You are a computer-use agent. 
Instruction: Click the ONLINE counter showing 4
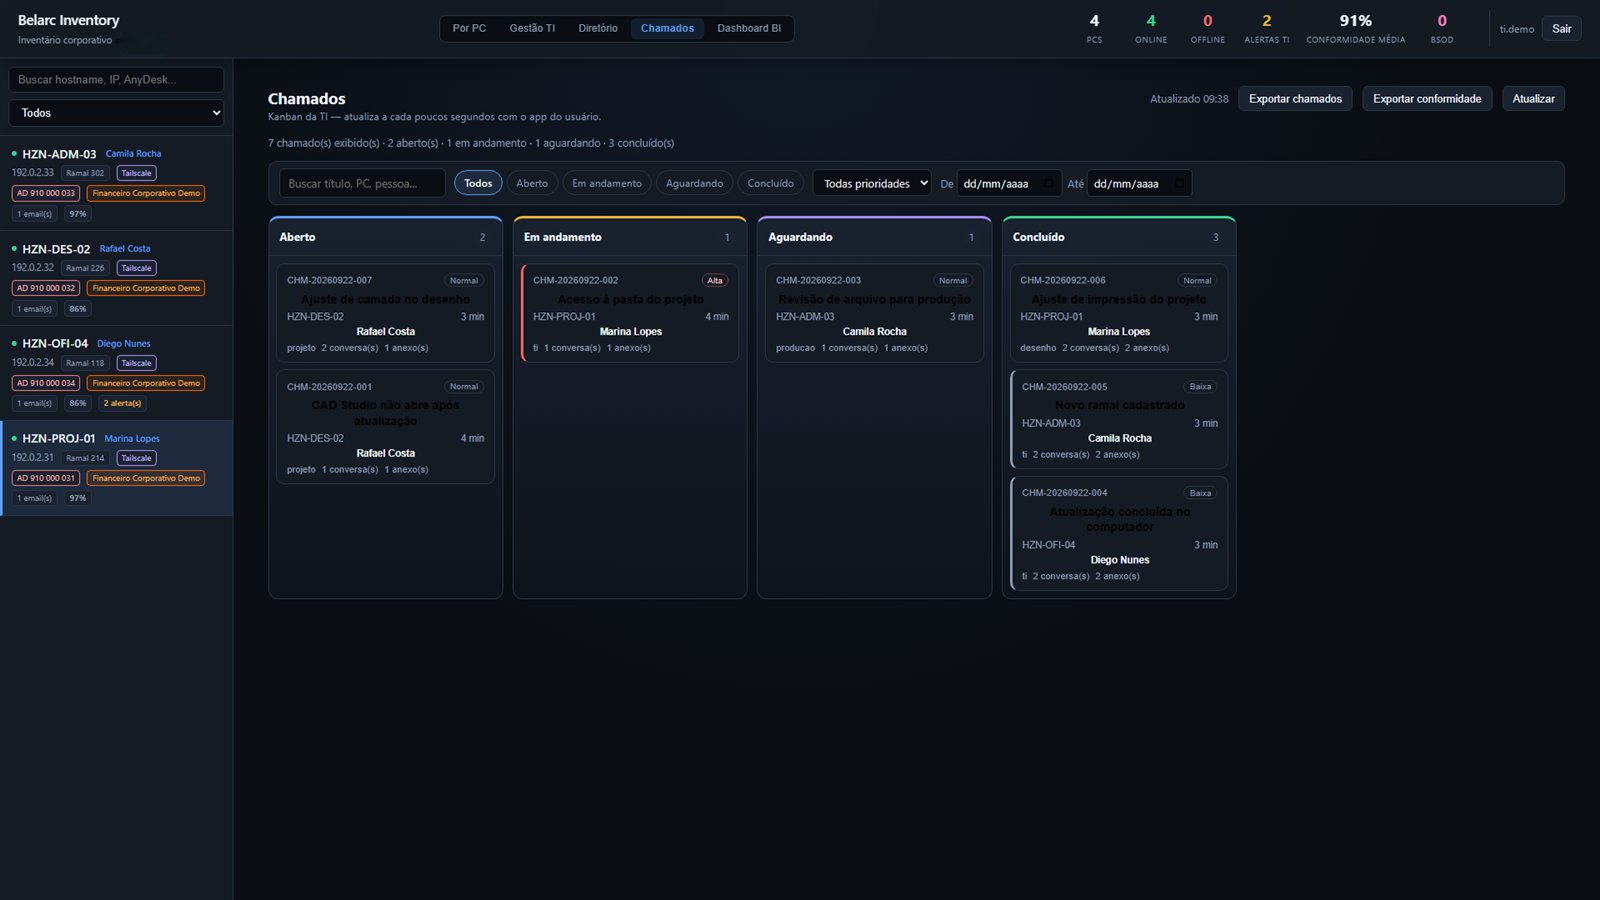coord(1151,28)
